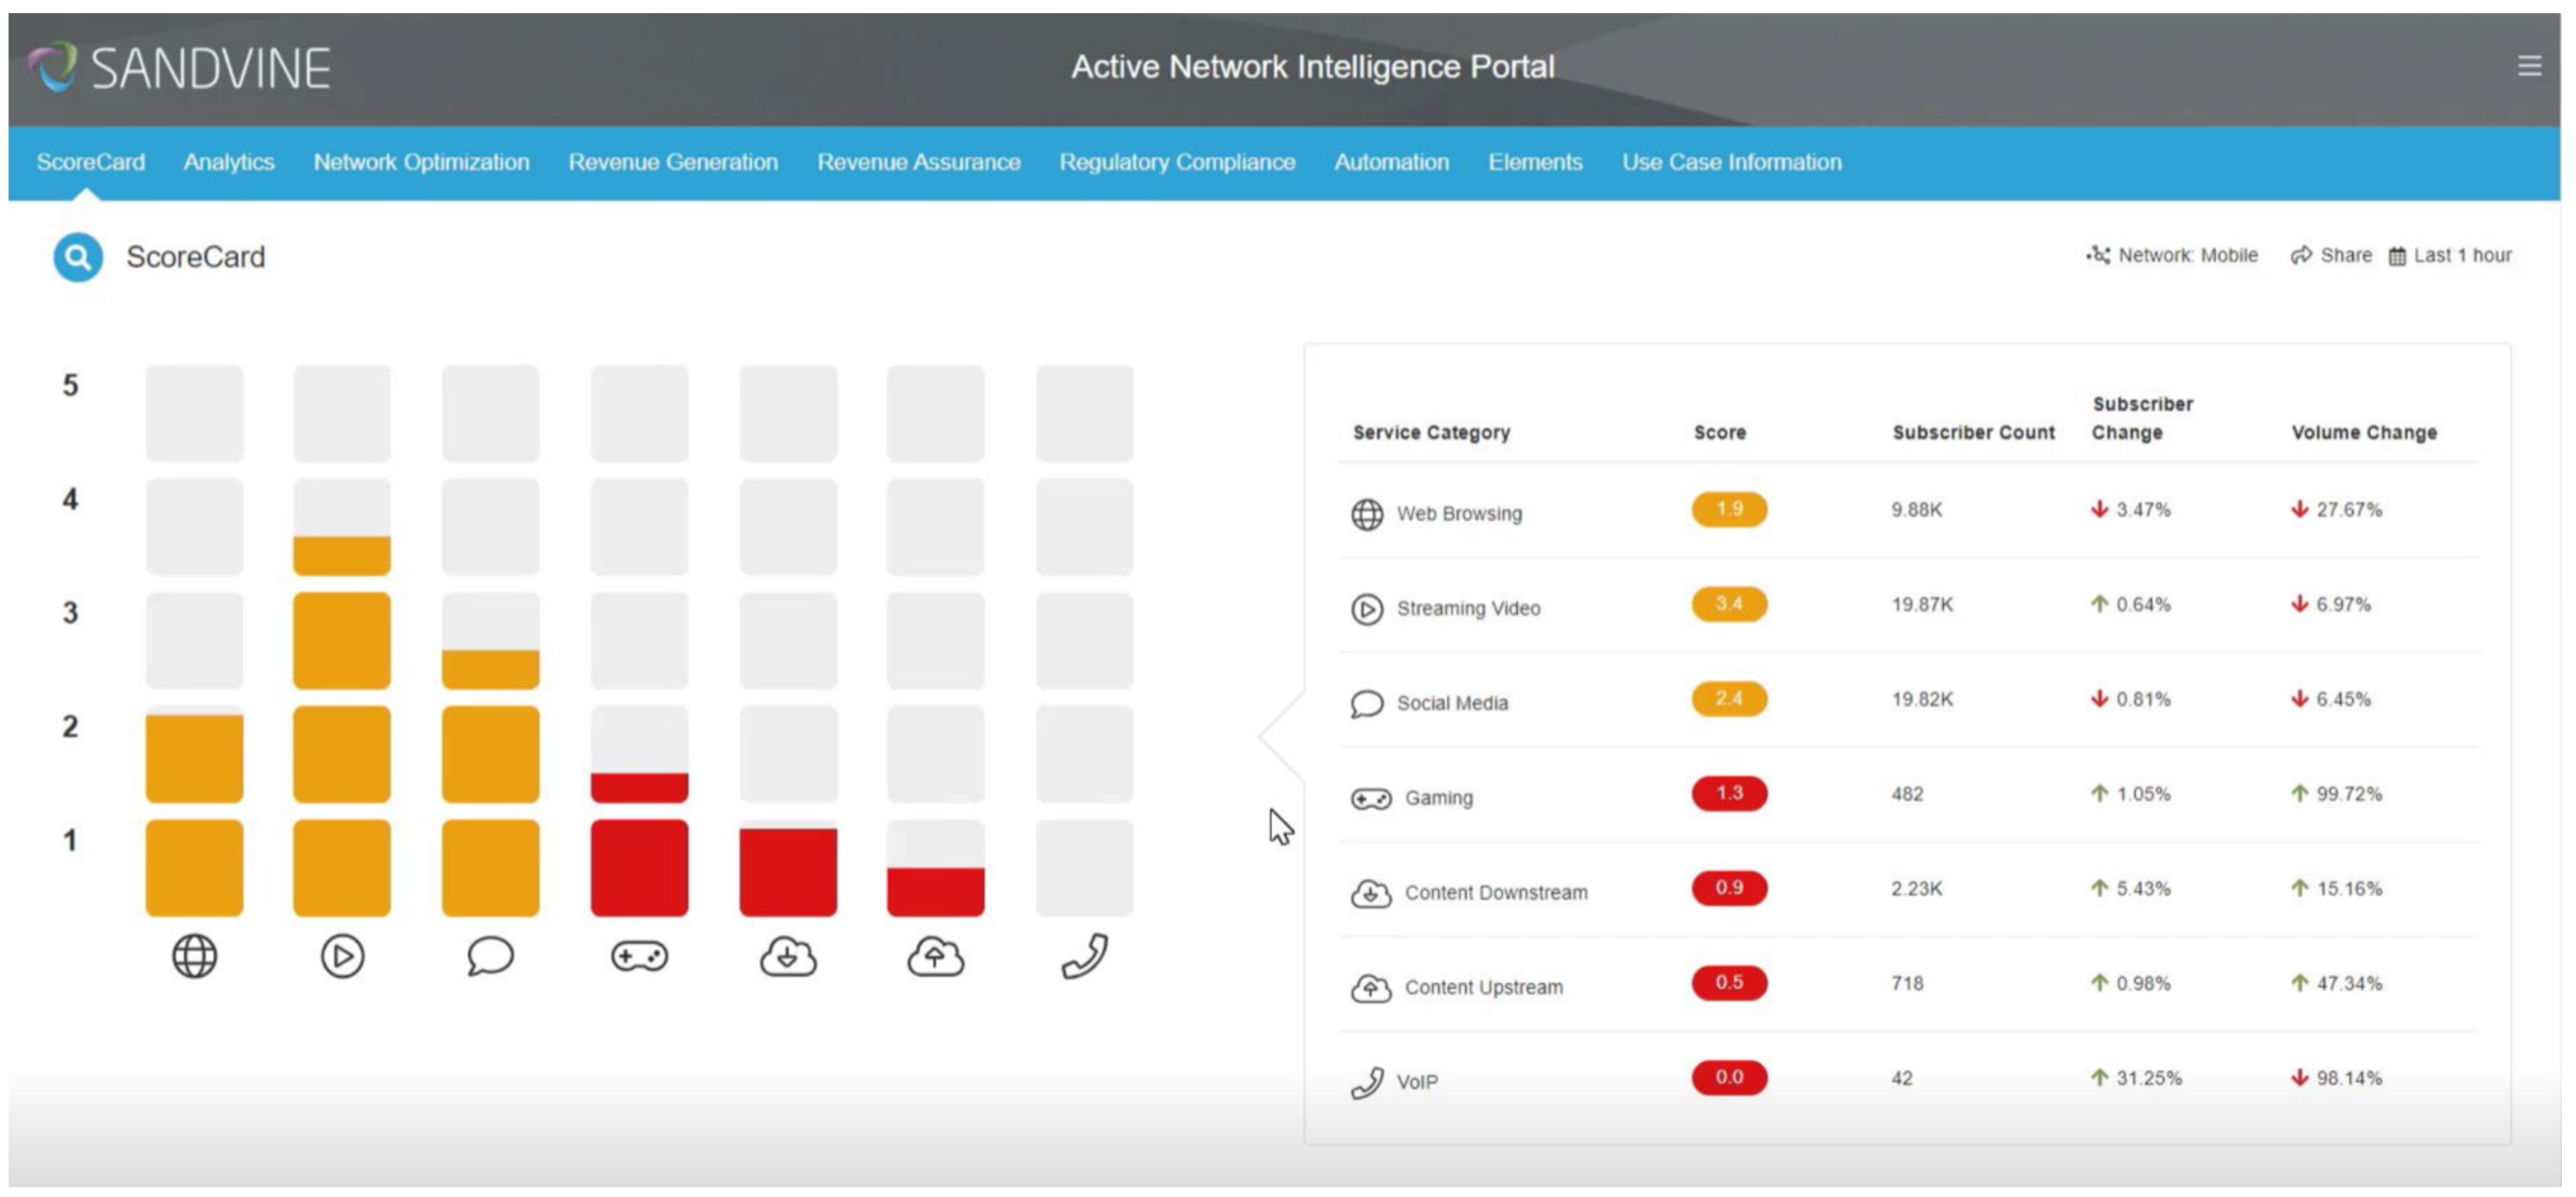Image resolution: width=2576 pixels, height=1197 pixels.
Task: Switch to the Analytics tab
Action: tap(229, 162)
